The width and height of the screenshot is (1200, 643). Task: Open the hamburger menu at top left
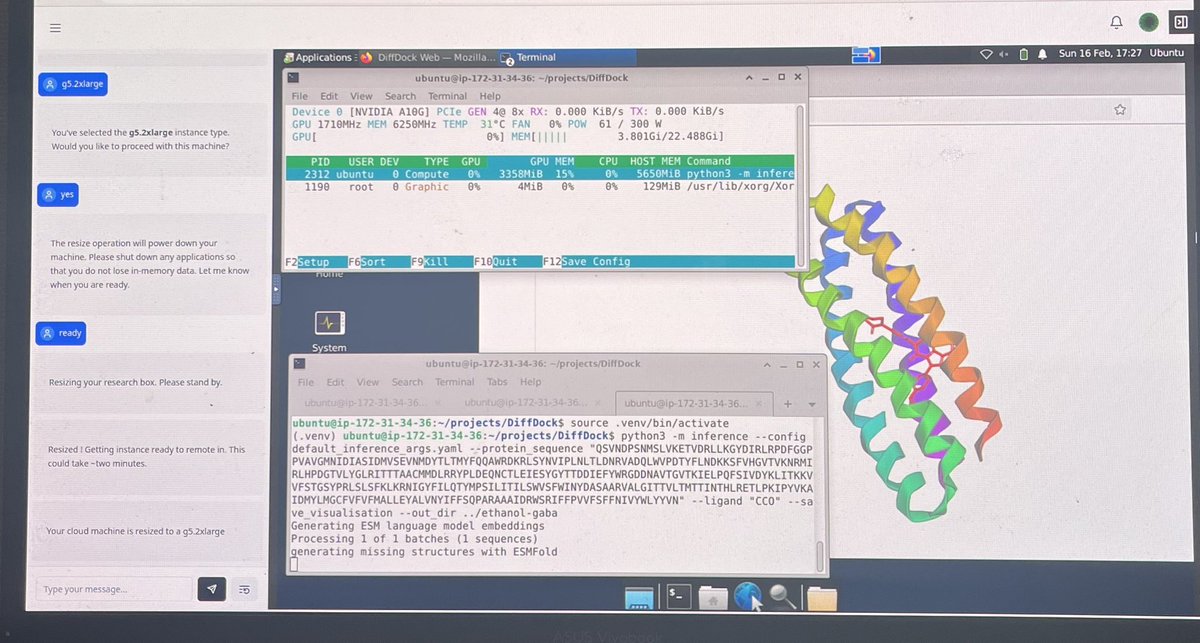point(55,29)
